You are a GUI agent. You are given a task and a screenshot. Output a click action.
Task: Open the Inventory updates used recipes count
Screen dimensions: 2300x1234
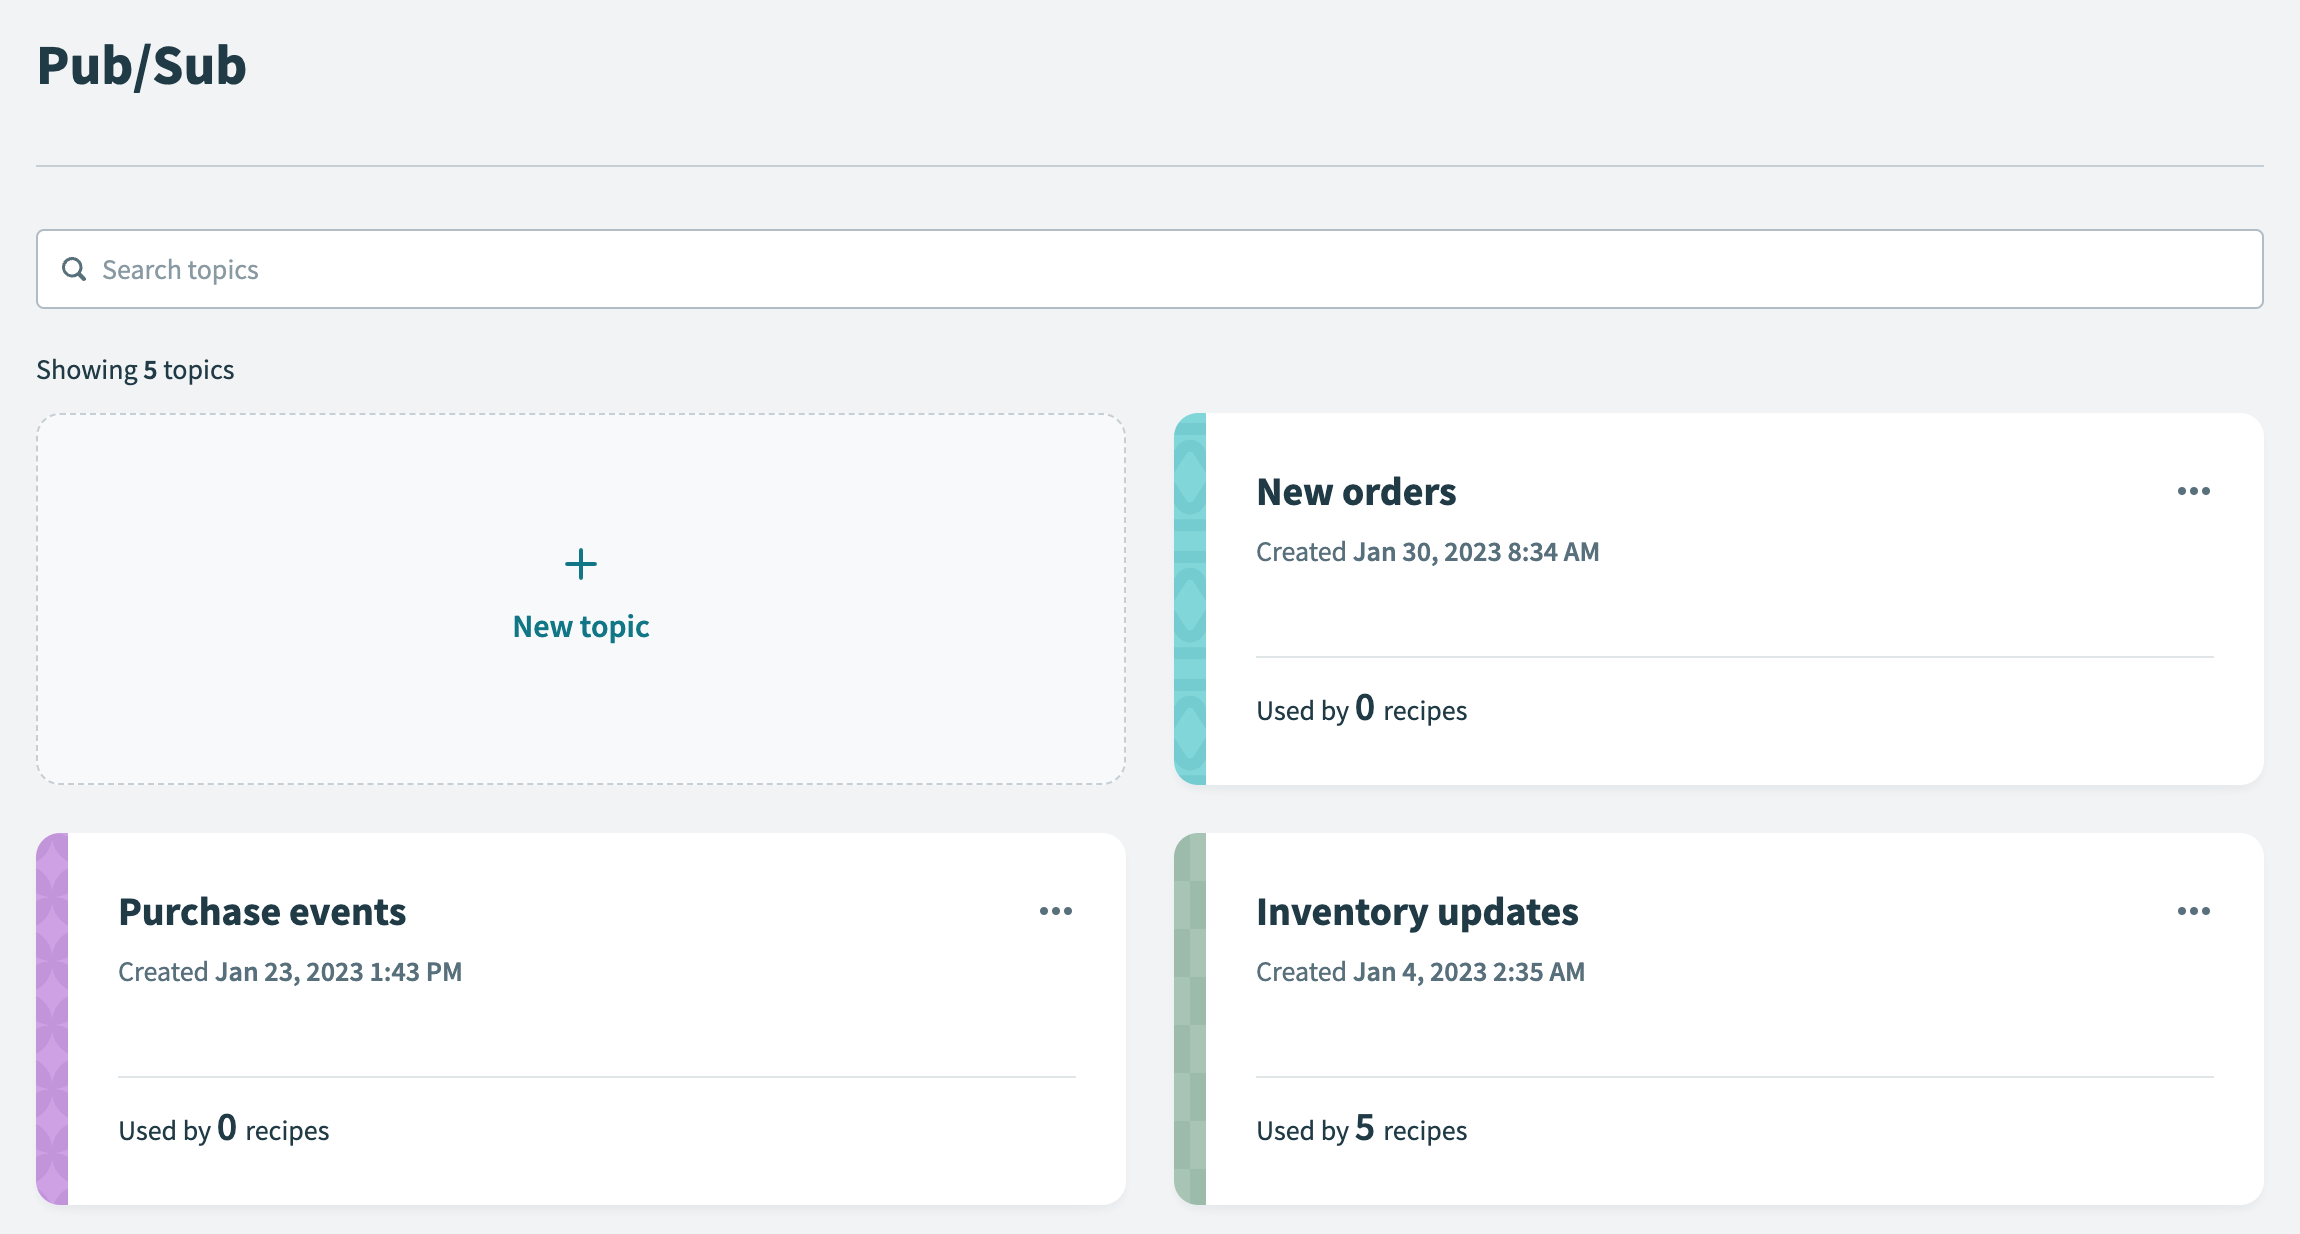coord(1361,1129)
